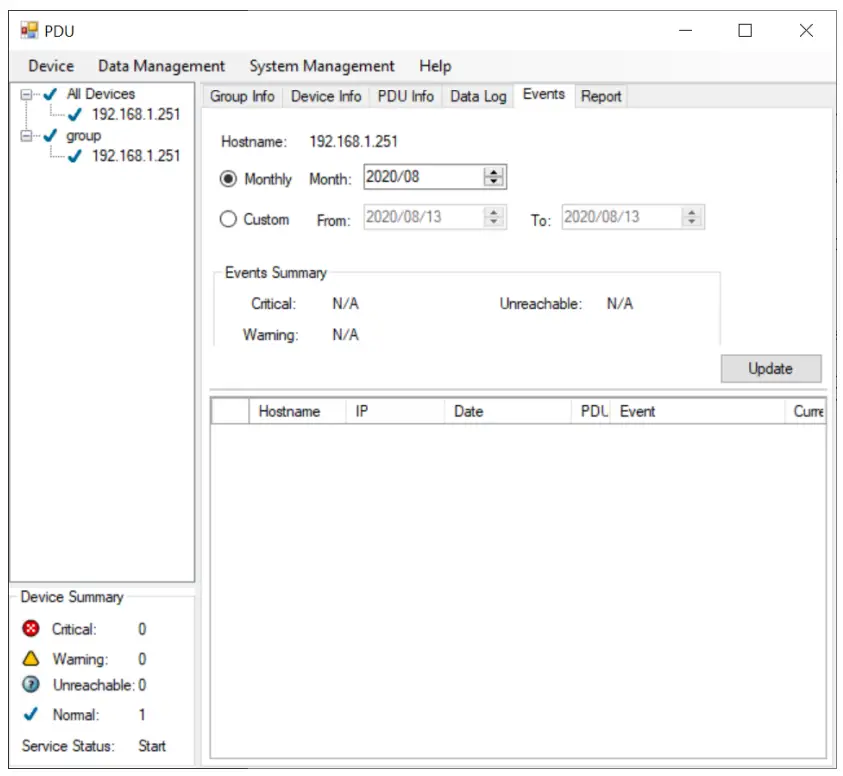This screenshot has width=843, height=776.
Task: Select the Custom radio button
Action: pos(228,219)
